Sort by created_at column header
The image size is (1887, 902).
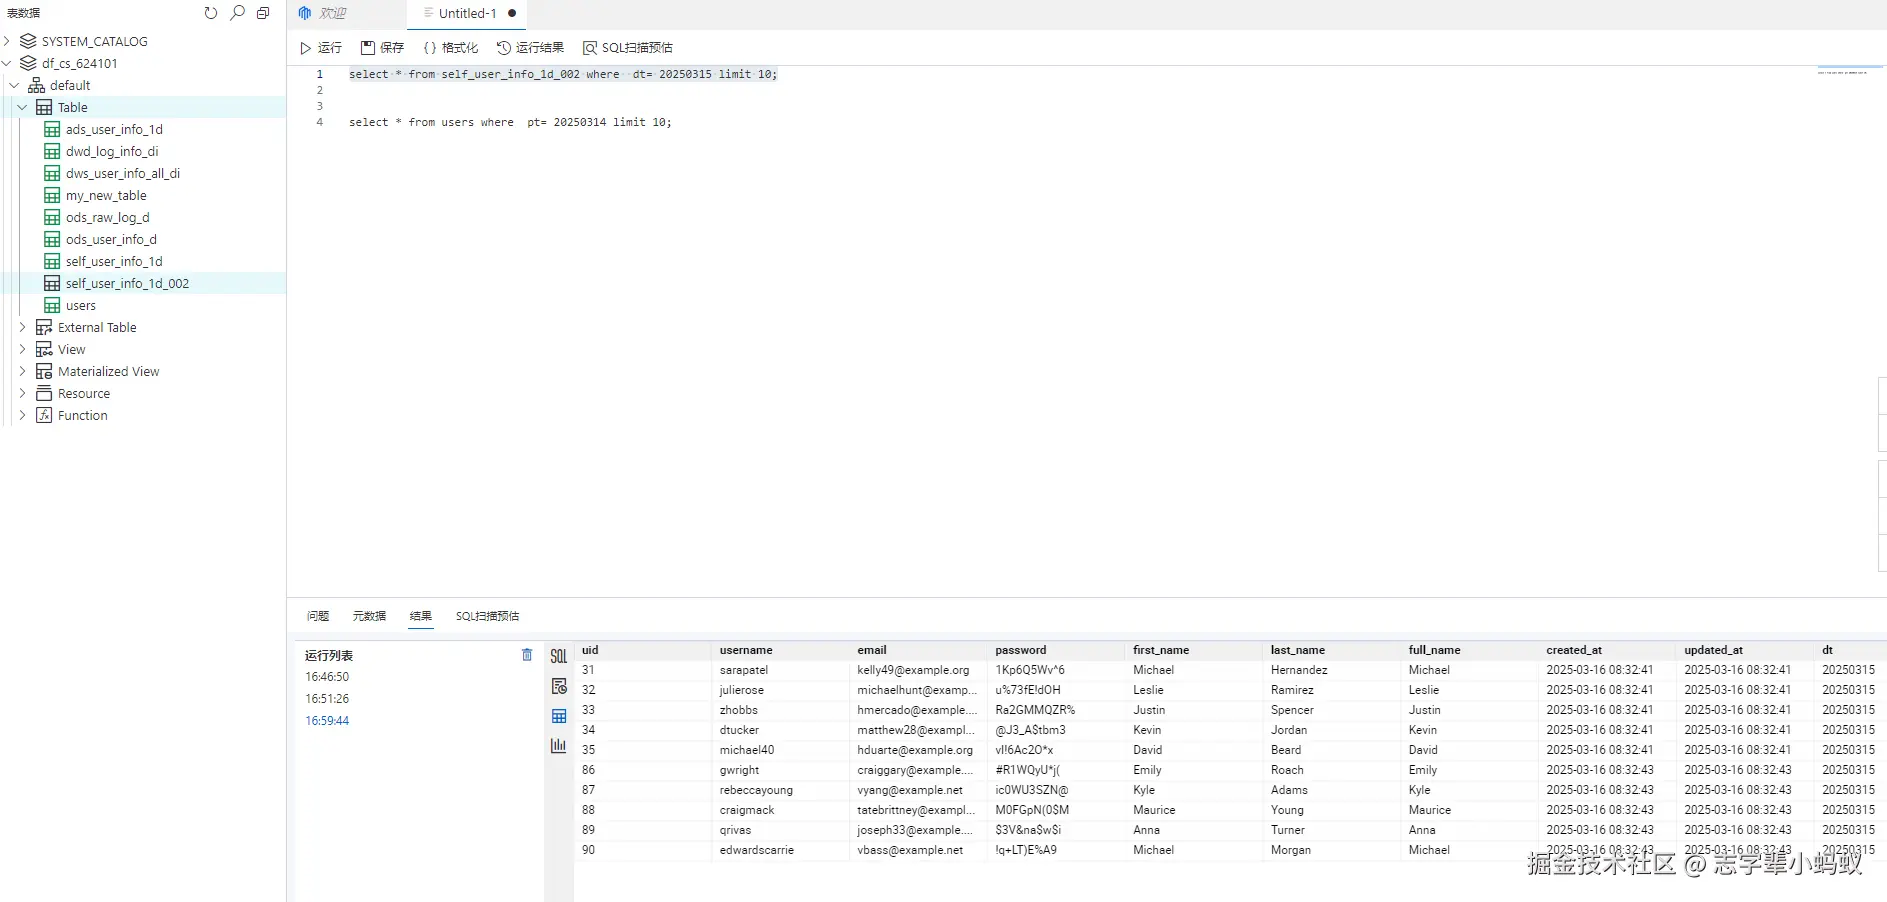pyautogui.click(x=1574, y=650)
